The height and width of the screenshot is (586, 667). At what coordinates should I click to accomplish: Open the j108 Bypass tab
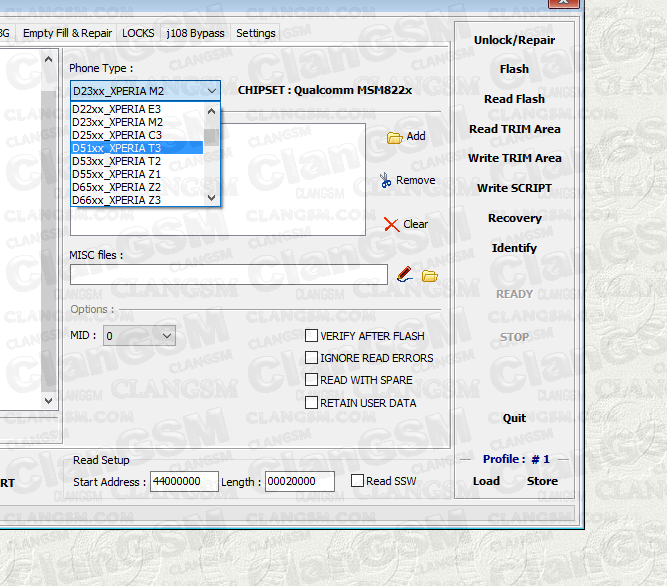pos(195,33)
